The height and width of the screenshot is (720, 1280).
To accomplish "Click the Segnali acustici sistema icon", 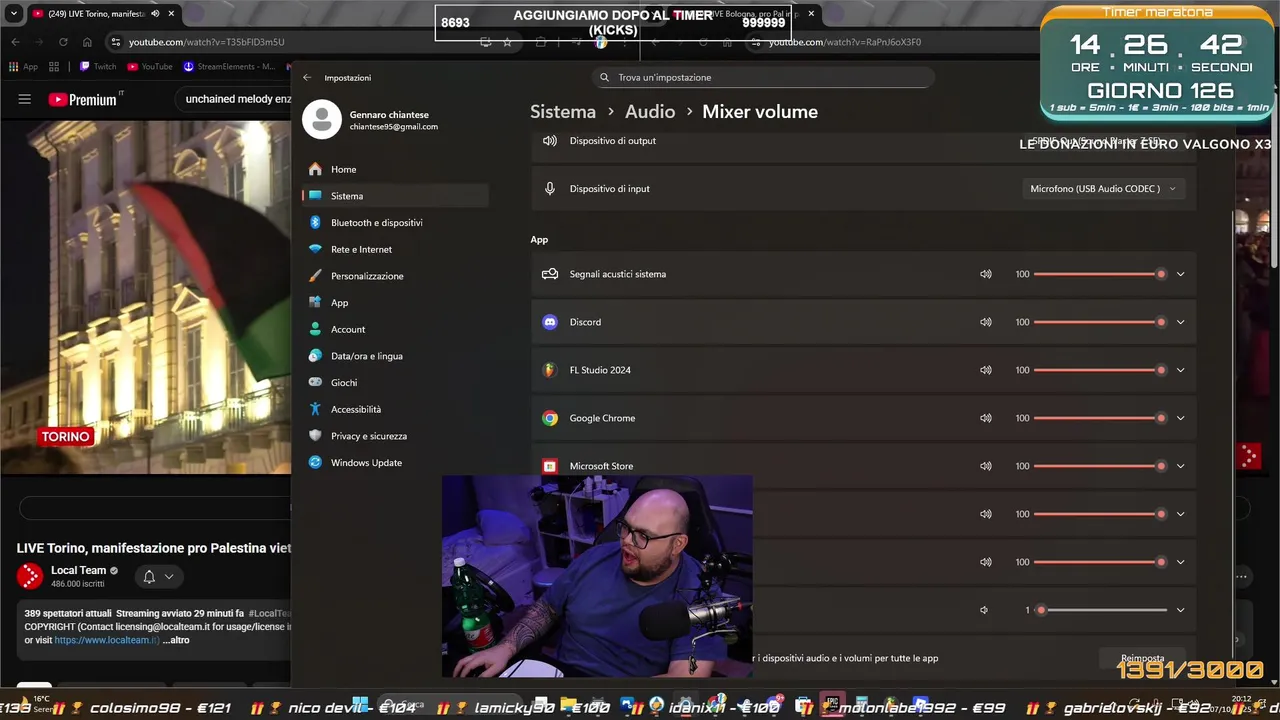I will [x=549, y=274].
